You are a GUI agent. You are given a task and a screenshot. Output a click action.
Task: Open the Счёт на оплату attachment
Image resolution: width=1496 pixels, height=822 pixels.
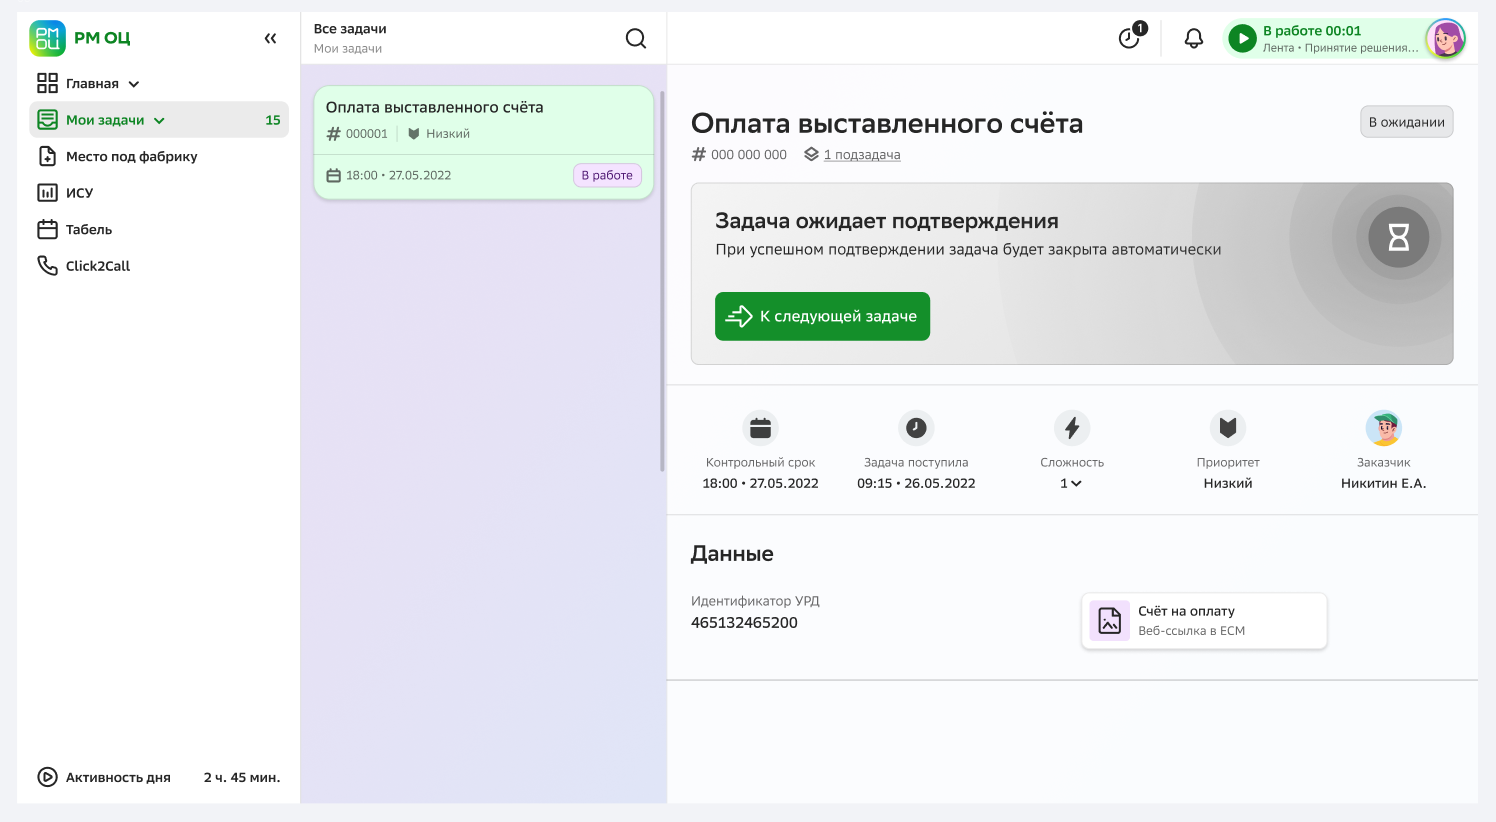point(1204,621)
